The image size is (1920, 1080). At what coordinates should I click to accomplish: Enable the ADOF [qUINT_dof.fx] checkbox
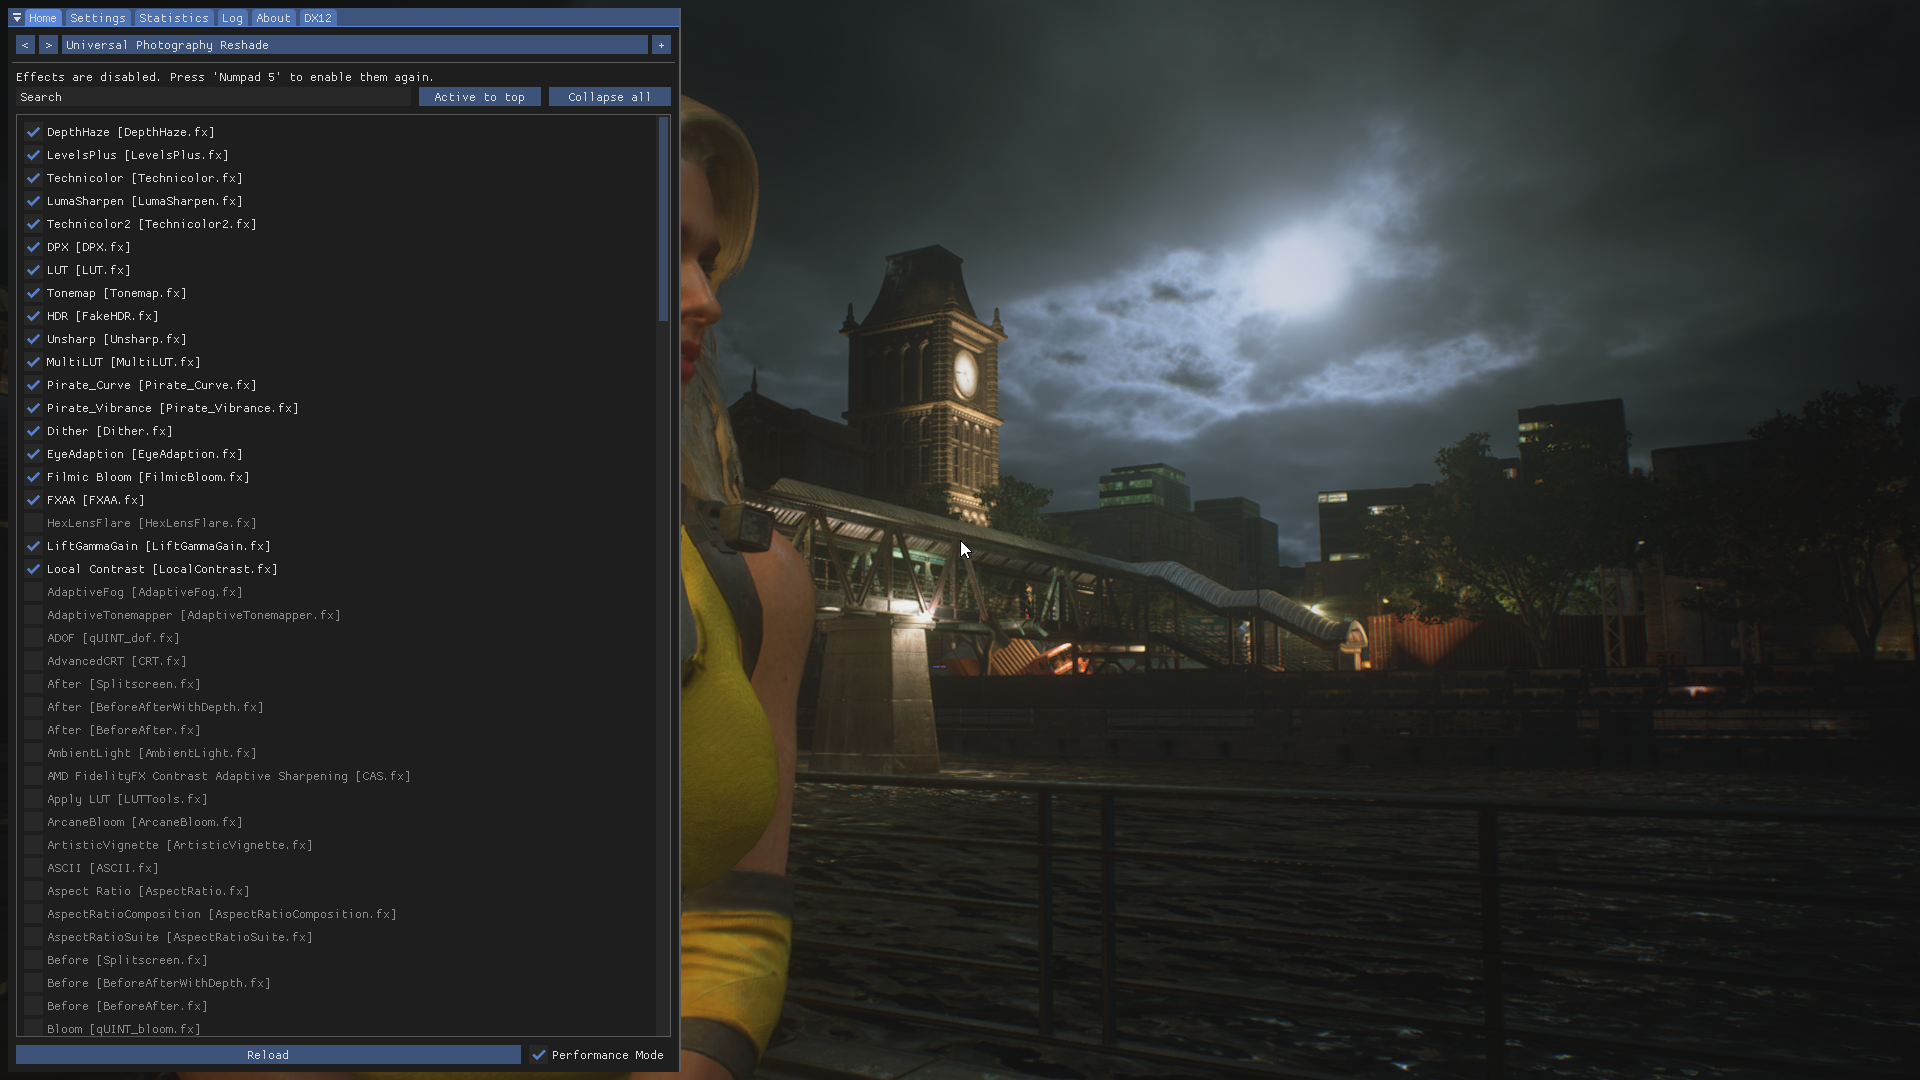tap(33, 638)
